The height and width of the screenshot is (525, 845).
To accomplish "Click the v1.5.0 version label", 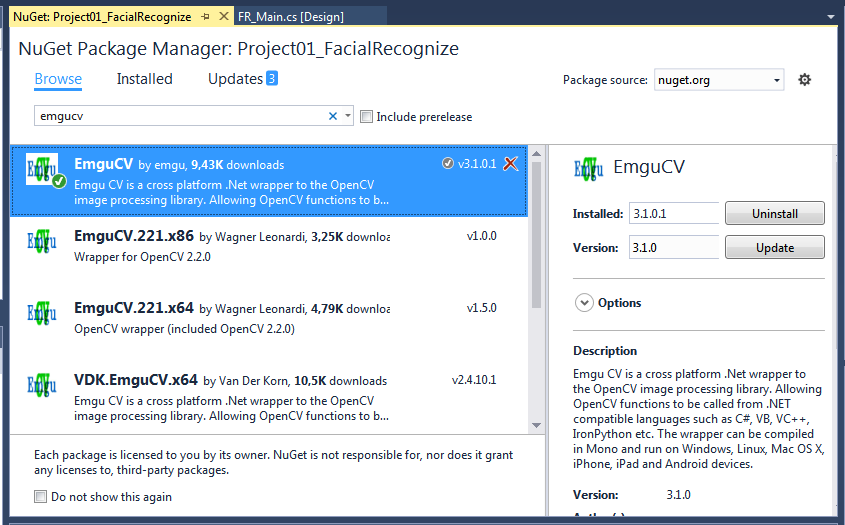I will coord(482,308).
